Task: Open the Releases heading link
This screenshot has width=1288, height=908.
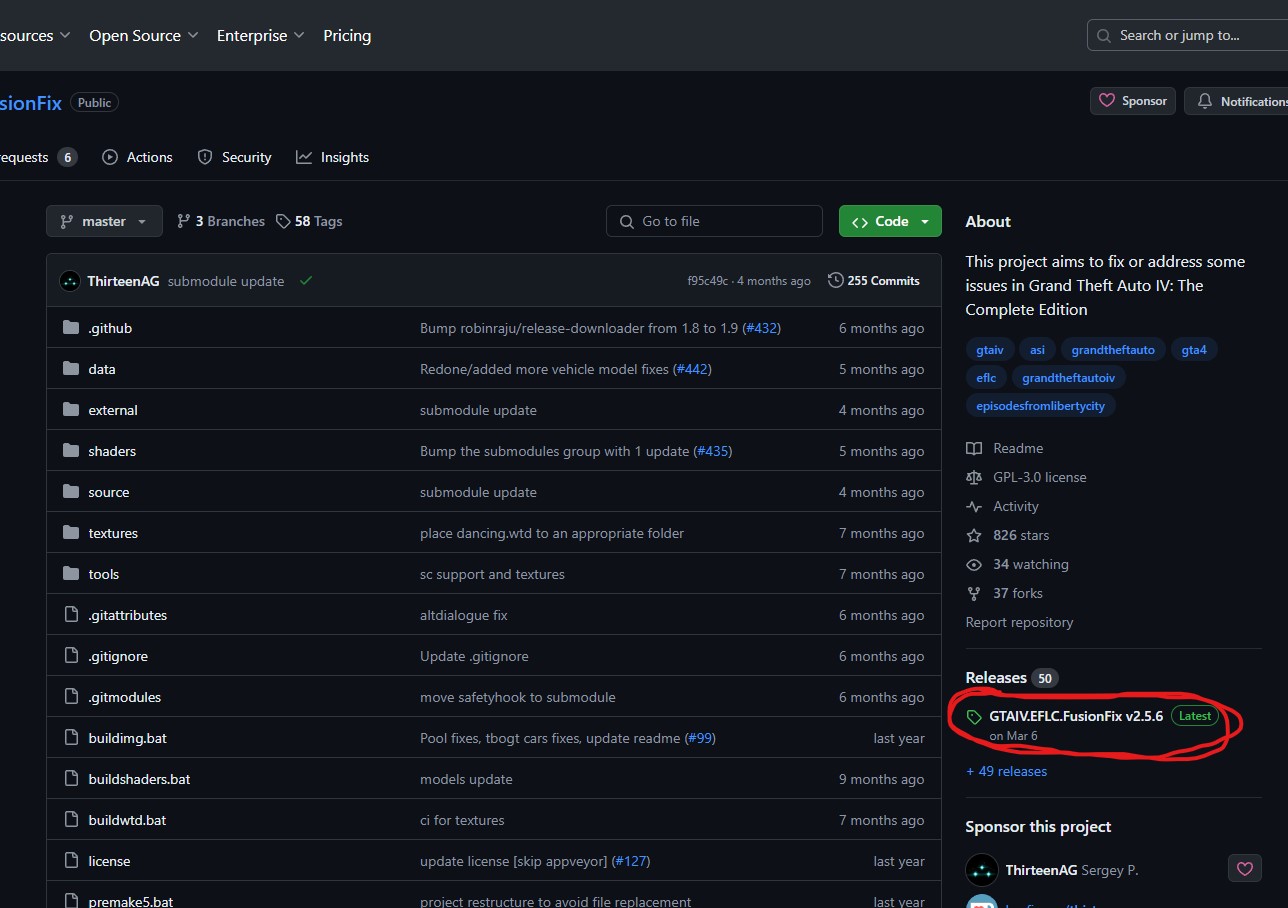Action: (x=996, y=677)
